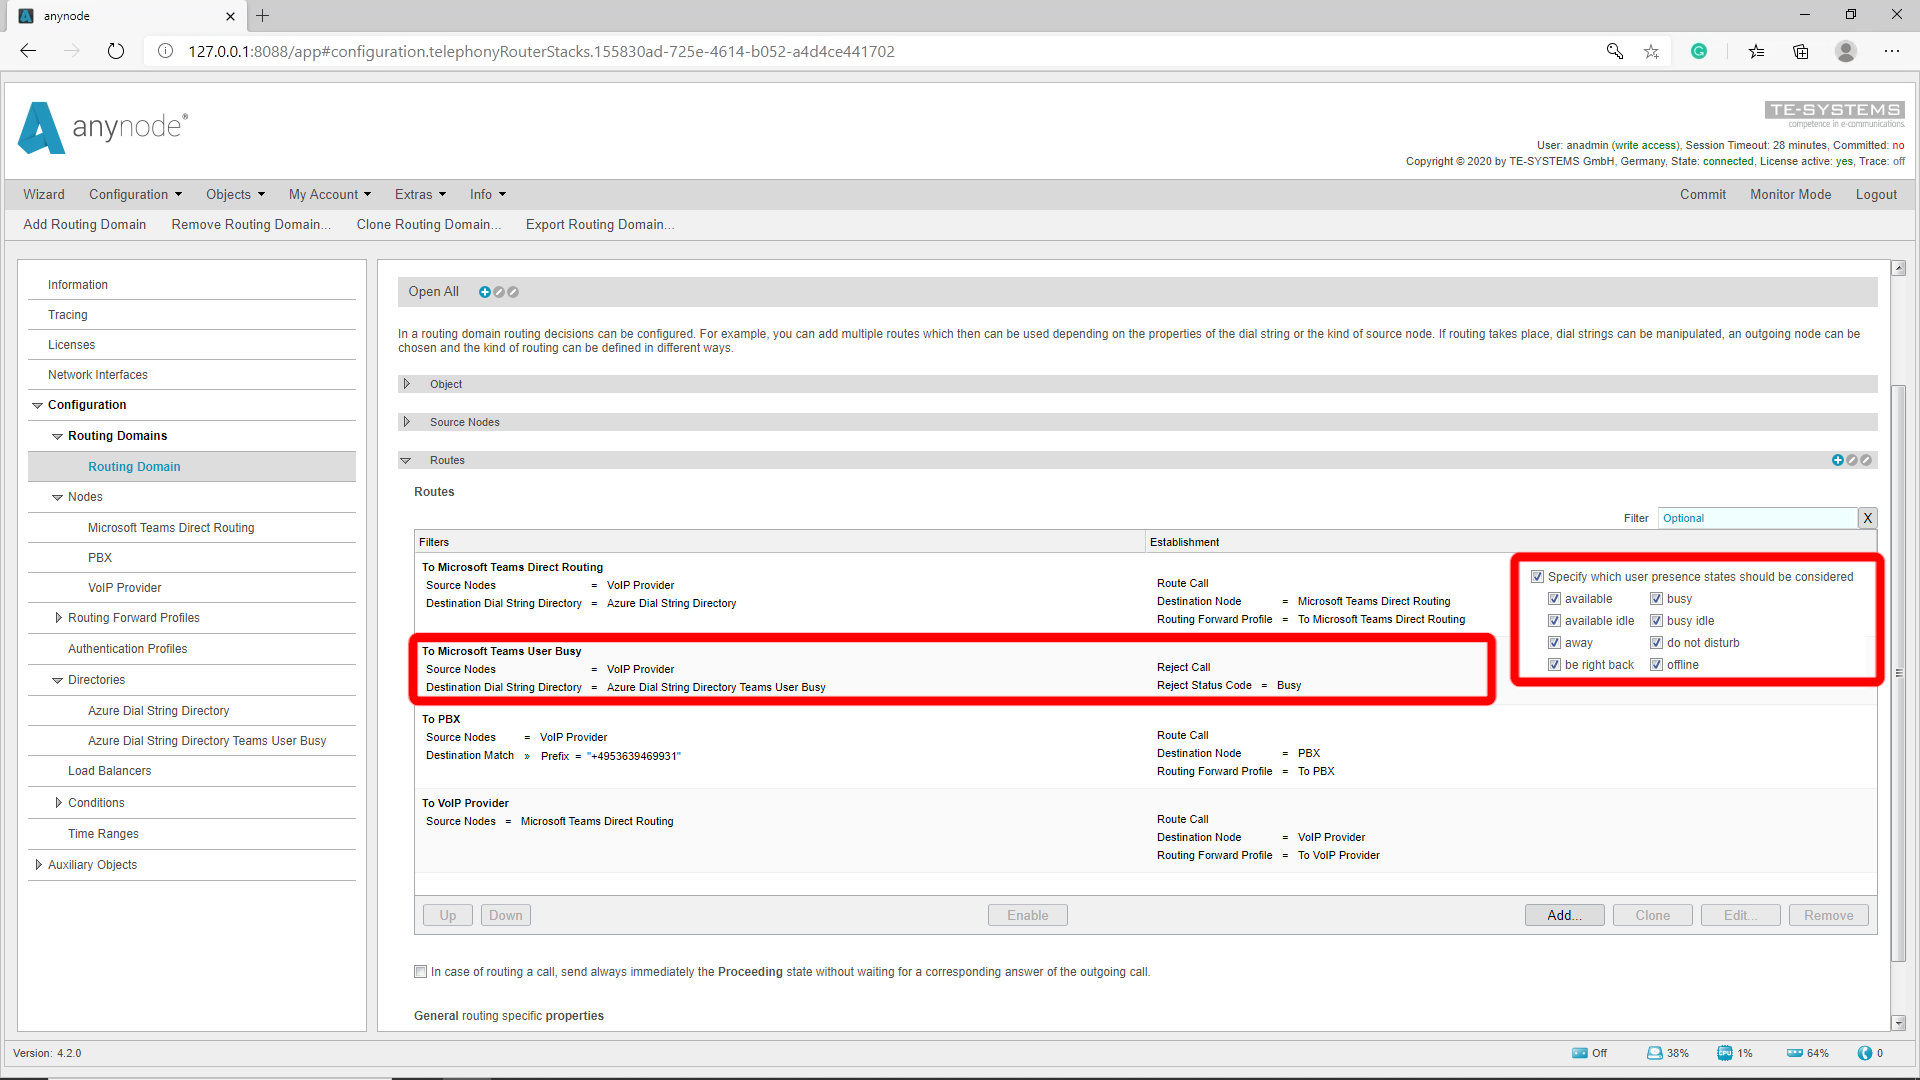The image size is (1920, 1080).
Task: Click the first gray circle icon beside Open All
Action: point(499,292)
